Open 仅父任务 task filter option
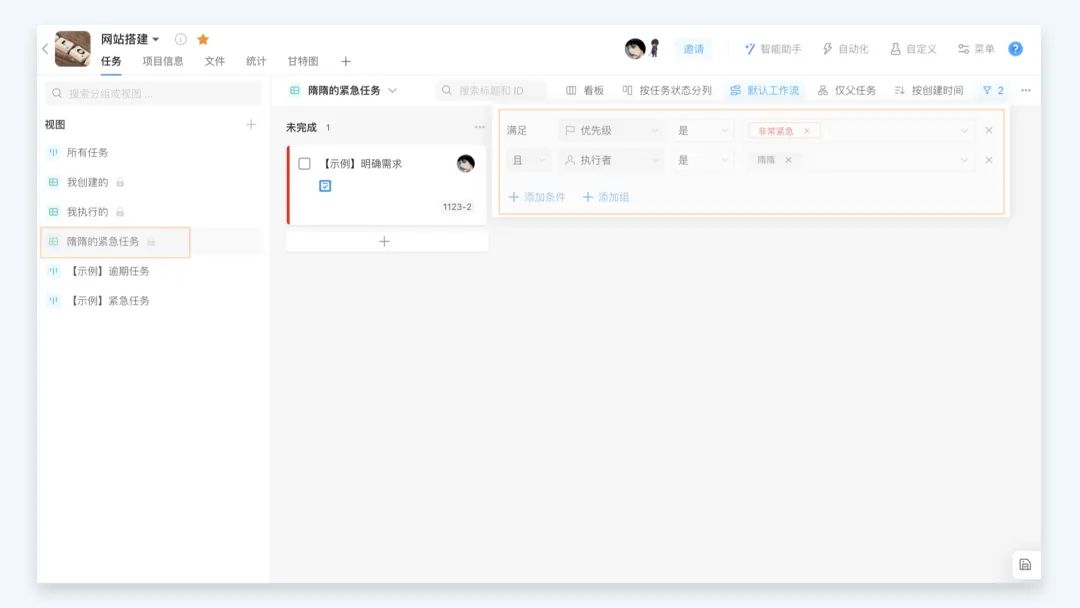The width and height of the screenshot is (1080, 608). click(x=847, y=90)
